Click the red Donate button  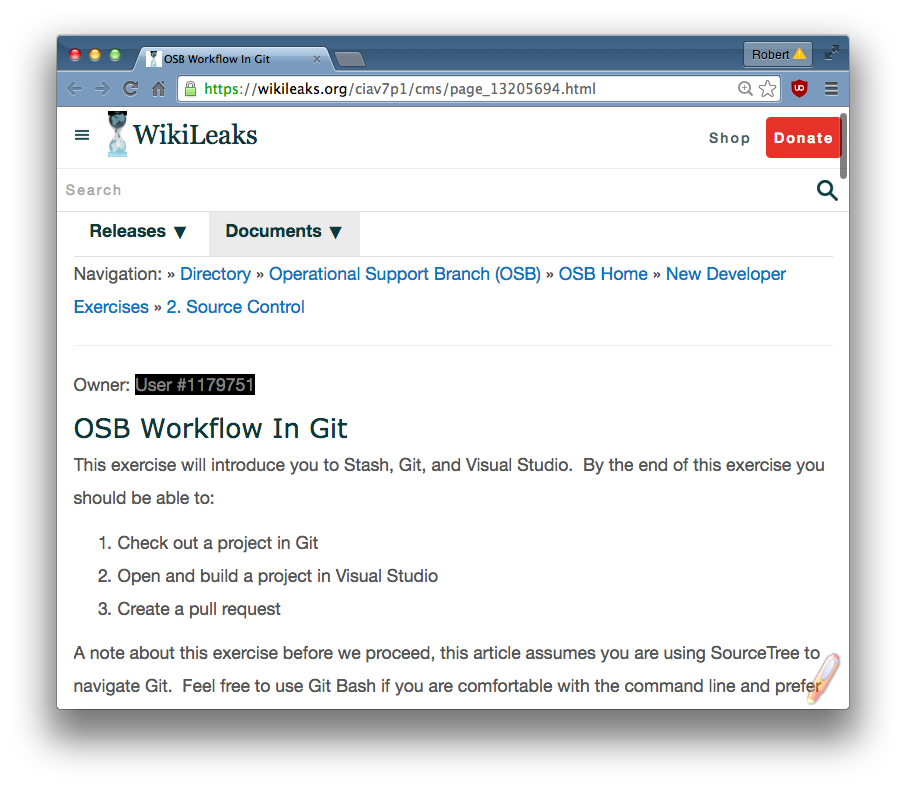point(803,137)
